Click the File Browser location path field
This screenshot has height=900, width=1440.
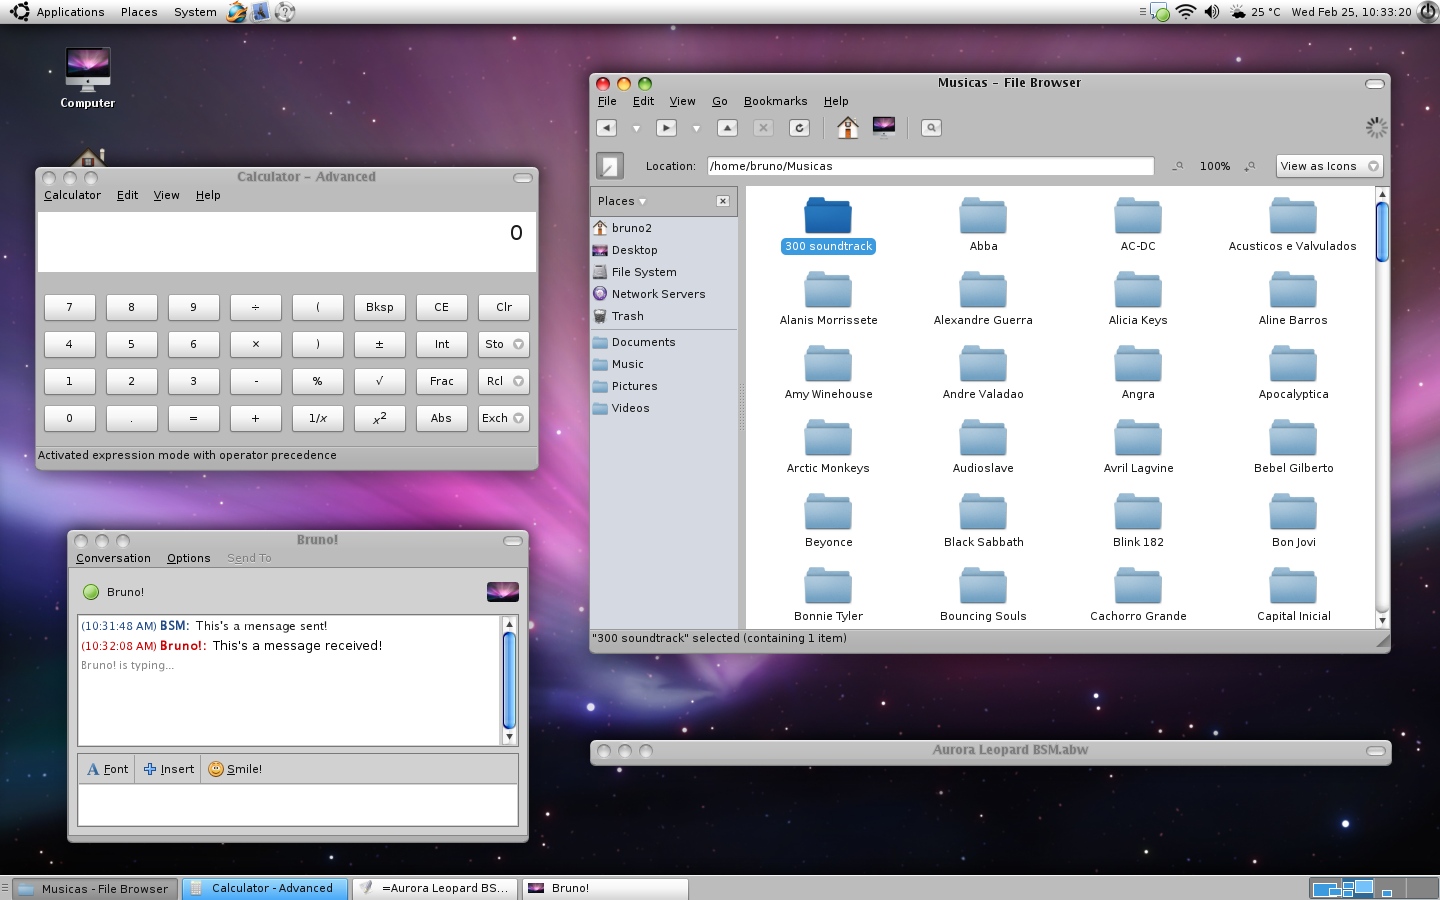click(x=930, y=166)
